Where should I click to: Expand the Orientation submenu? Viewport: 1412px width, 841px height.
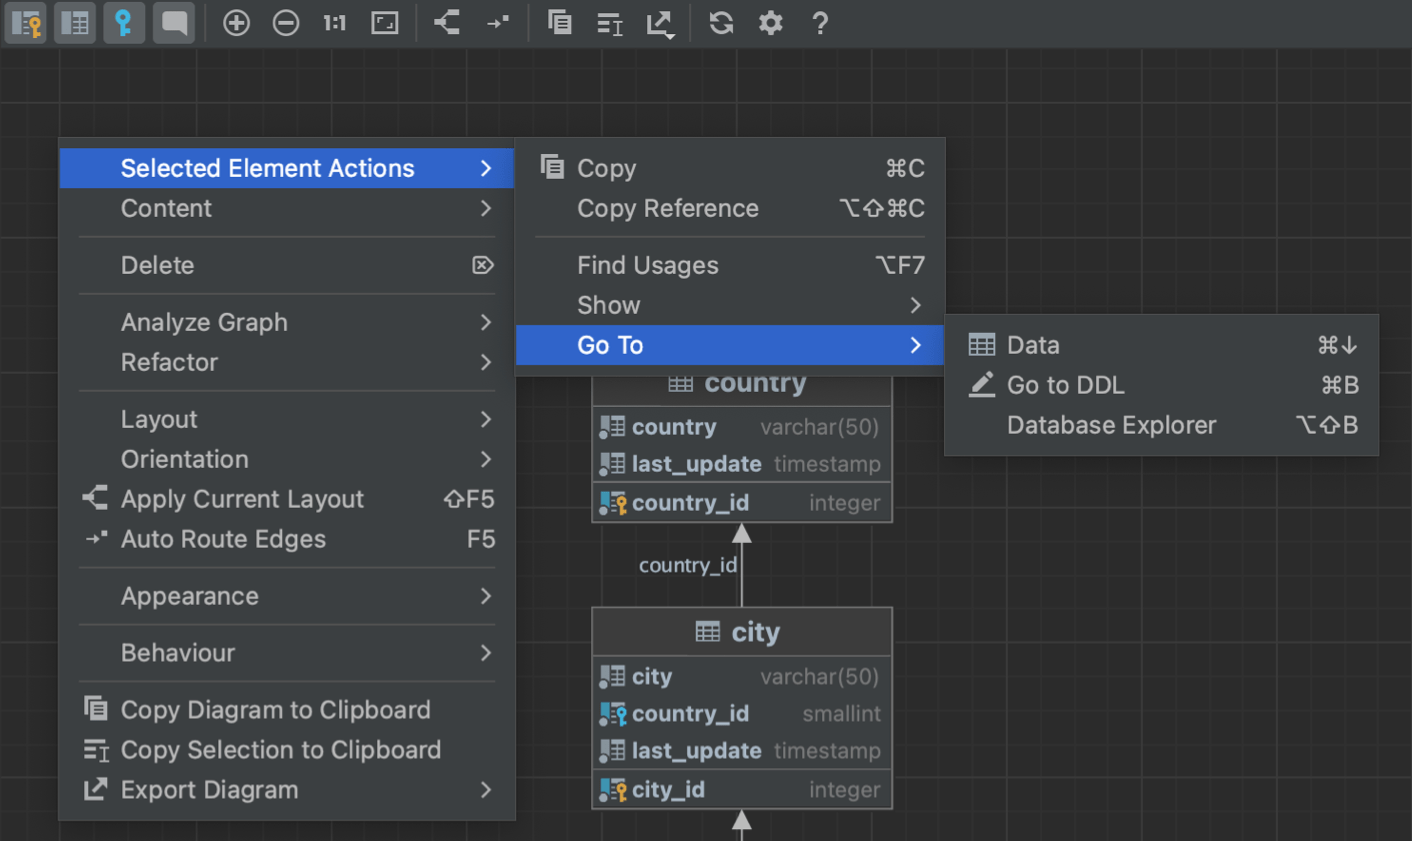click(x=184, y=459)
